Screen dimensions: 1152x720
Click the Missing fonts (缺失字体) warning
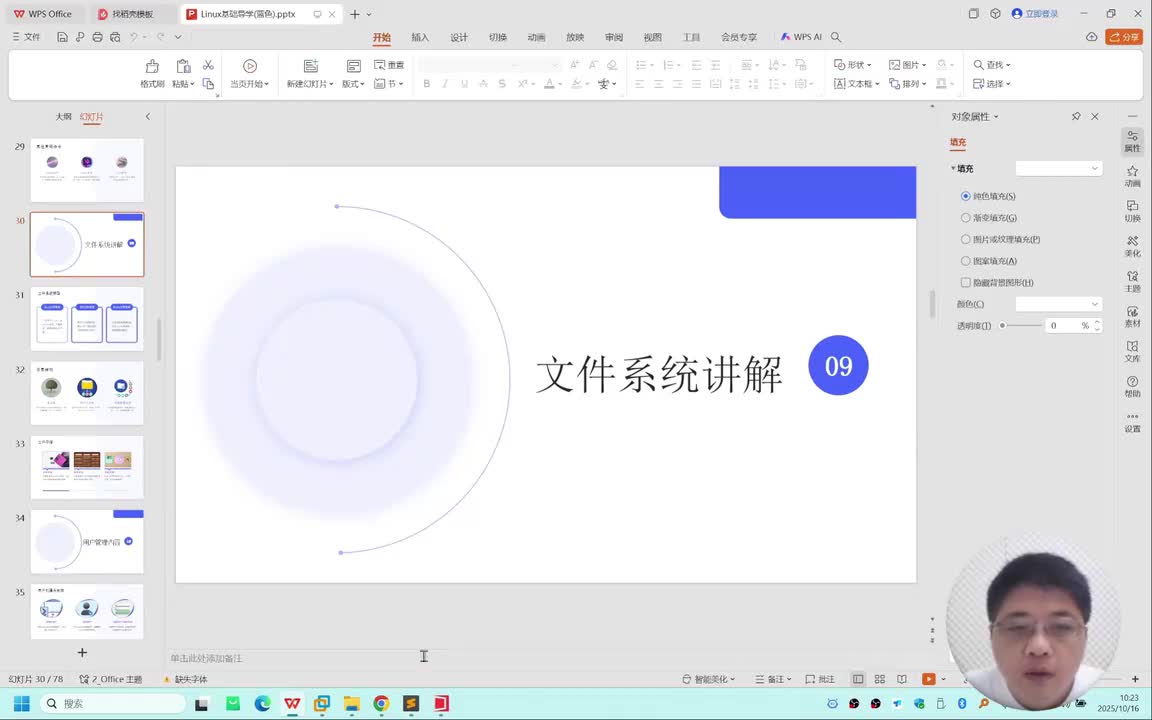[x=185, y=679]
